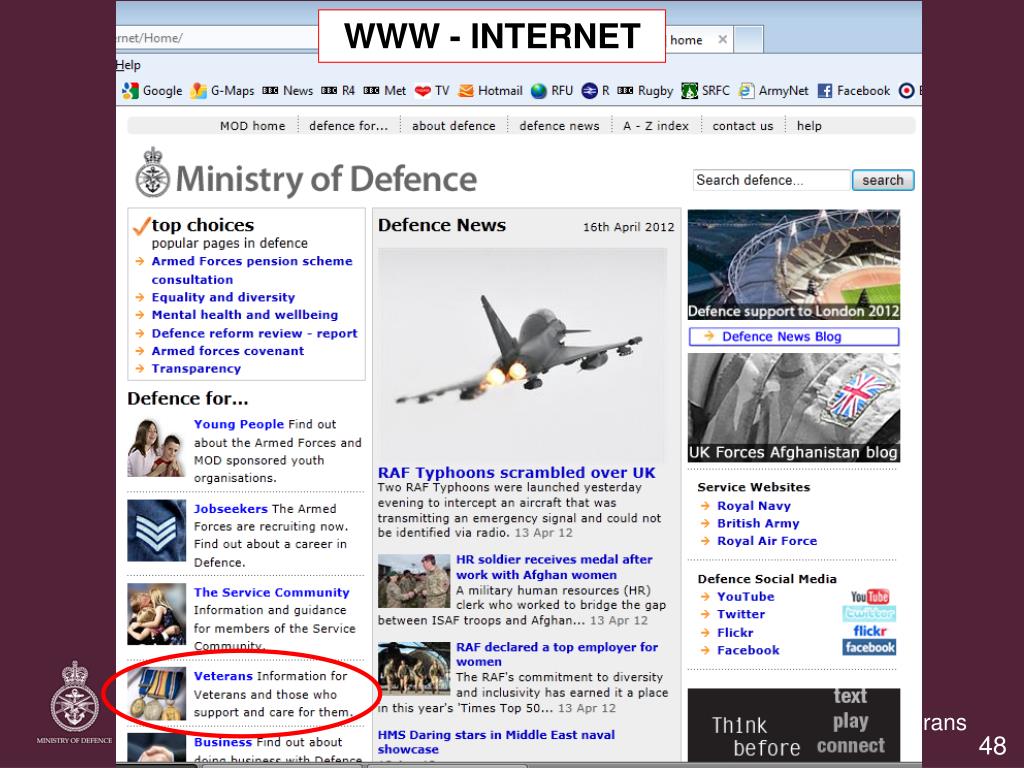This screenshot has height=768, width=1024.
Task: Click the search button
Action: coord(883,180)
